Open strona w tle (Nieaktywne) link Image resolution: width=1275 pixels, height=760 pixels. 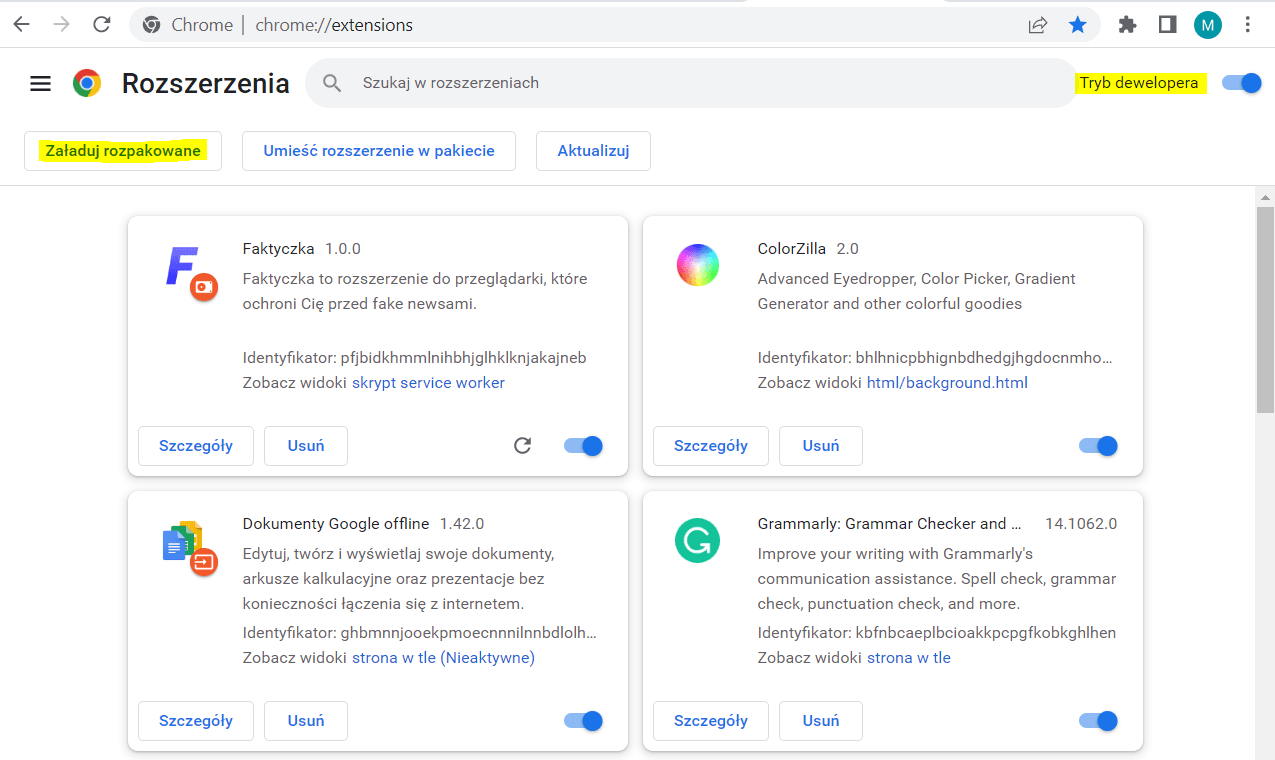point(443,658)
